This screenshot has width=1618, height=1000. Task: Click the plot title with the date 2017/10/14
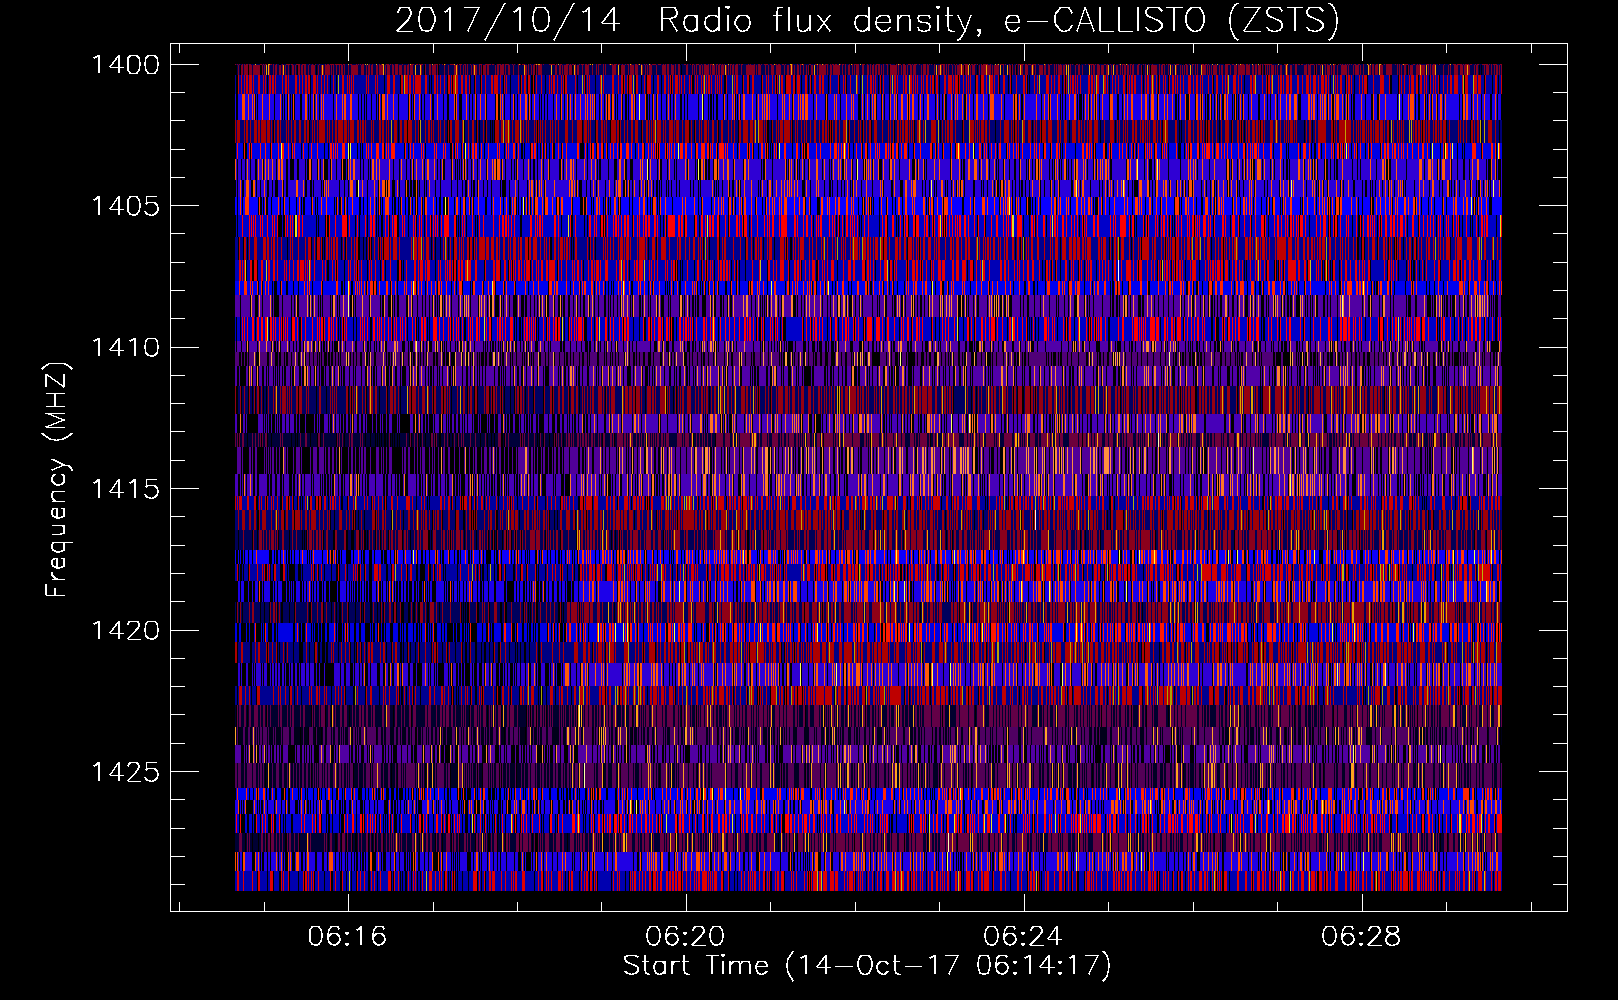[867, 21]
